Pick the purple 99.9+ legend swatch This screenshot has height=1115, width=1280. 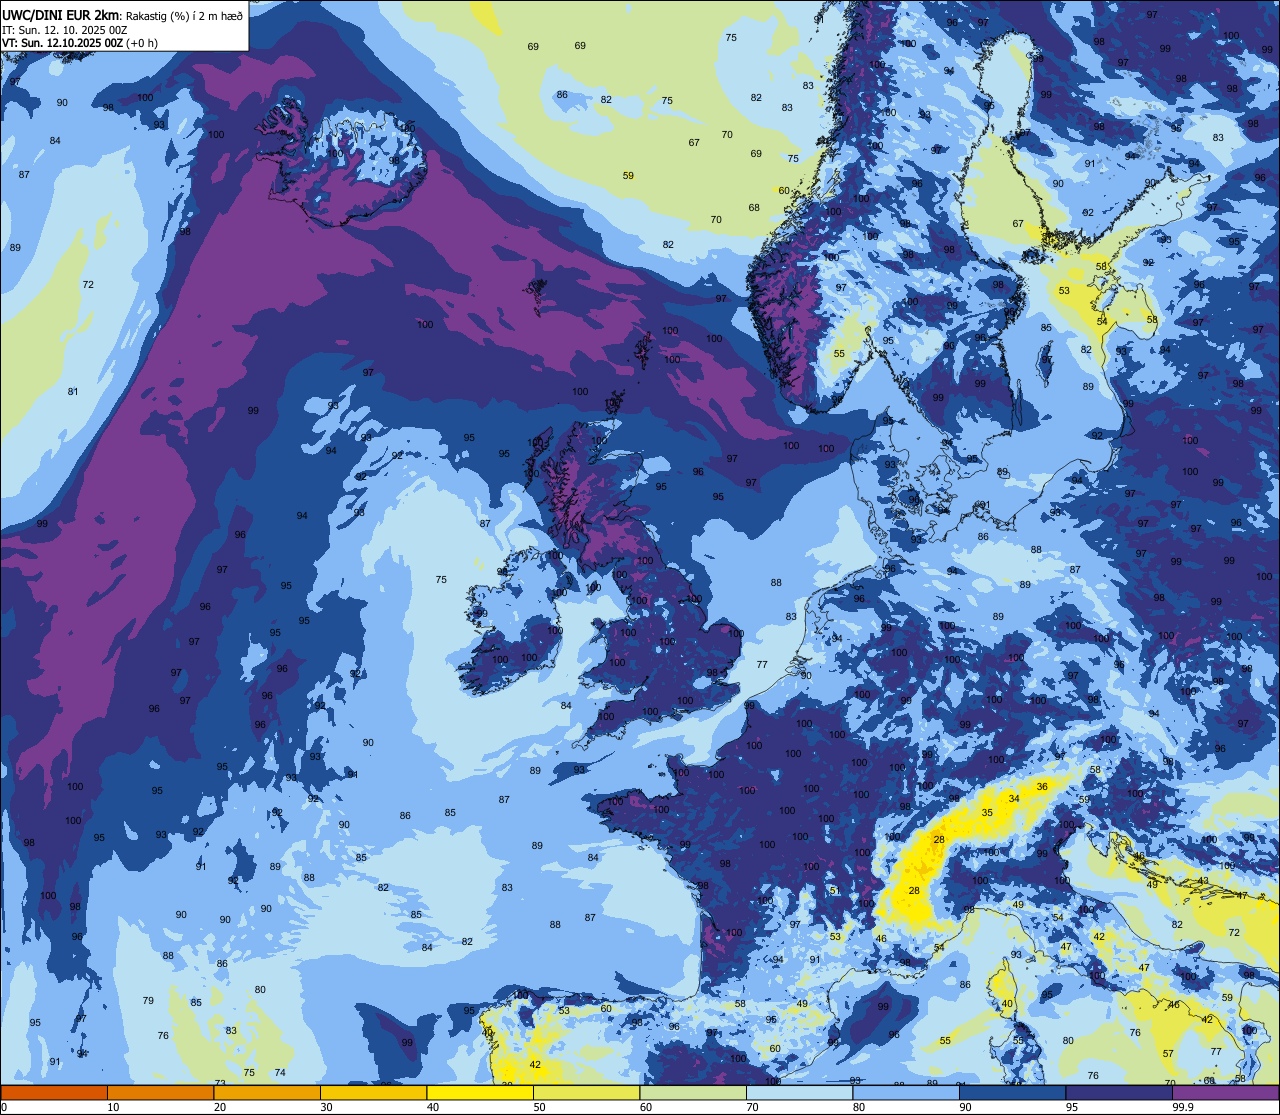point(1226,1092)
